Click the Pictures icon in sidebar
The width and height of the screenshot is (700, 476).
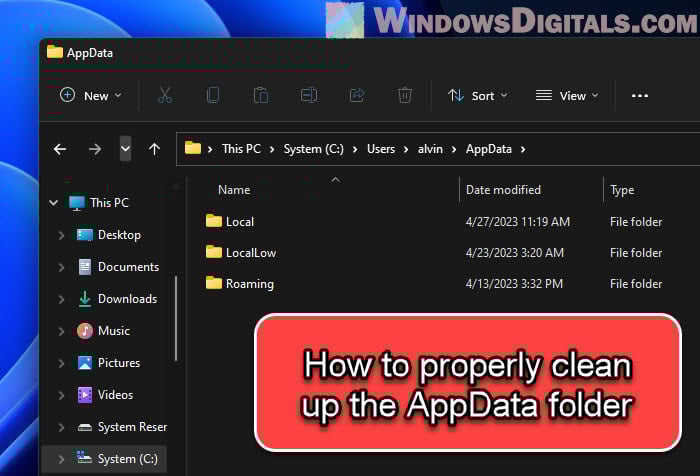tap(85, 363)
